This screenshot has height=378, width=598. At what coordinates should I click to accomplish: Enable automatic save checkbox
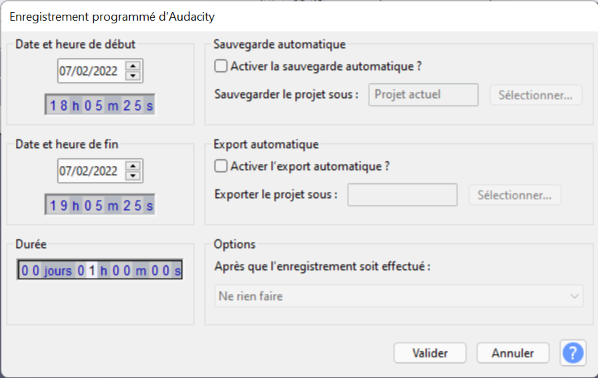click(220, 66)
